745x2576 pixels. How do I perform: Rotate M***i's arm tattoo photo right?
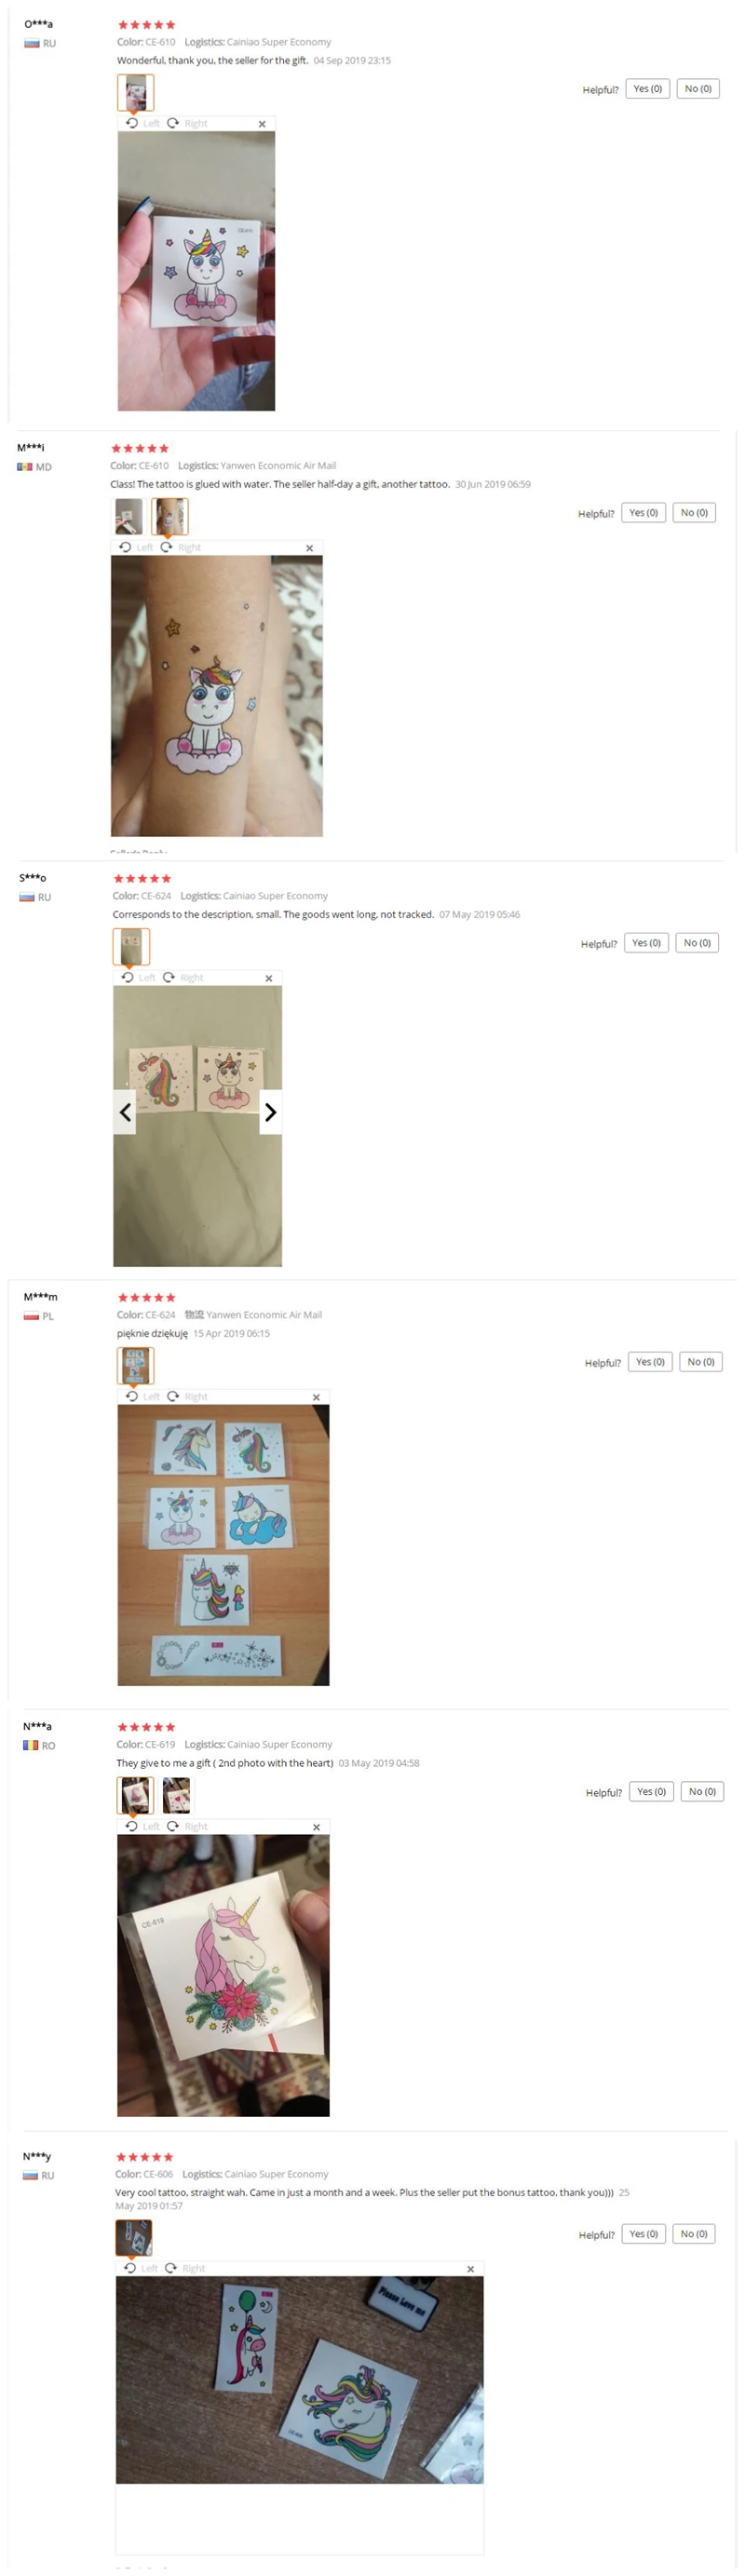click(x=181, y=547)
